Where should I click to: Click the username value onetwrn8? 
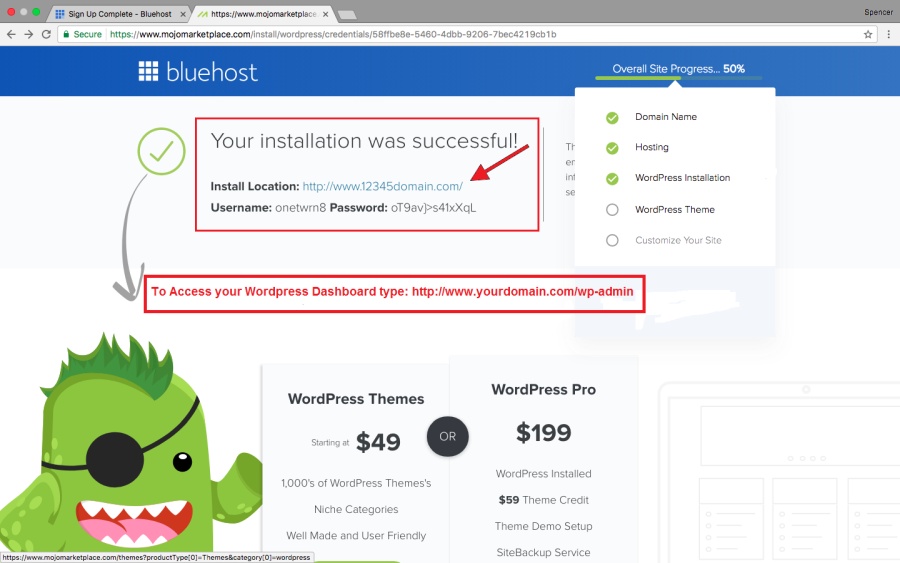300,208
